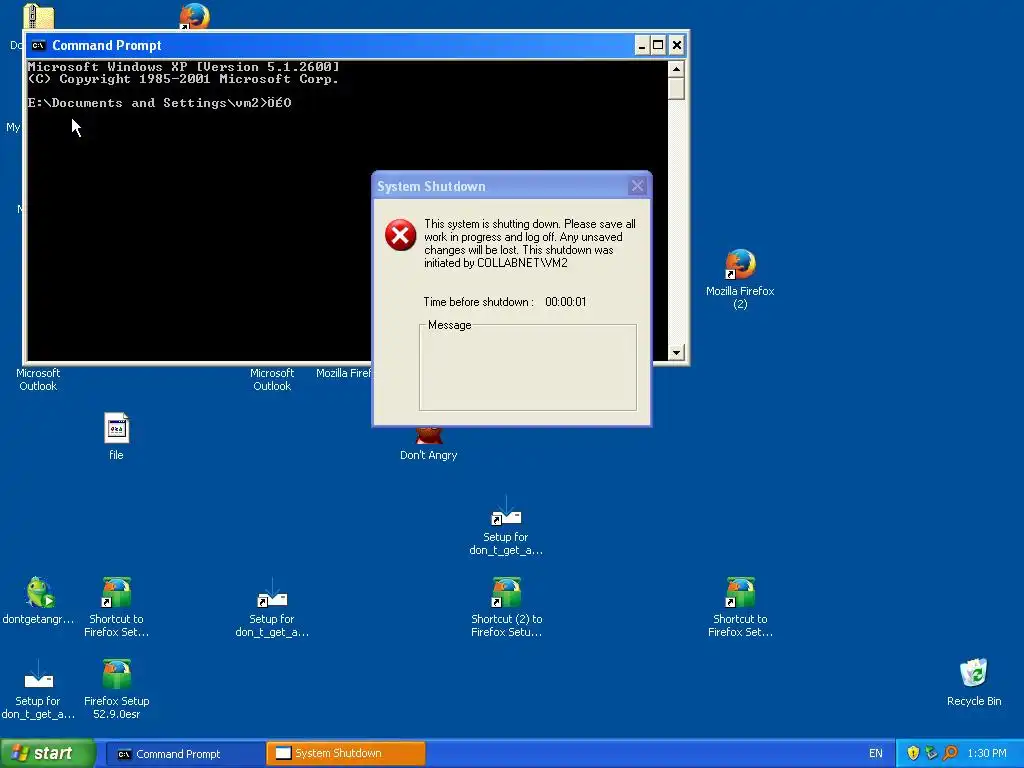The image size is (1024, 768).
Task: Click the EN language indicator
Action: point(876,754)
